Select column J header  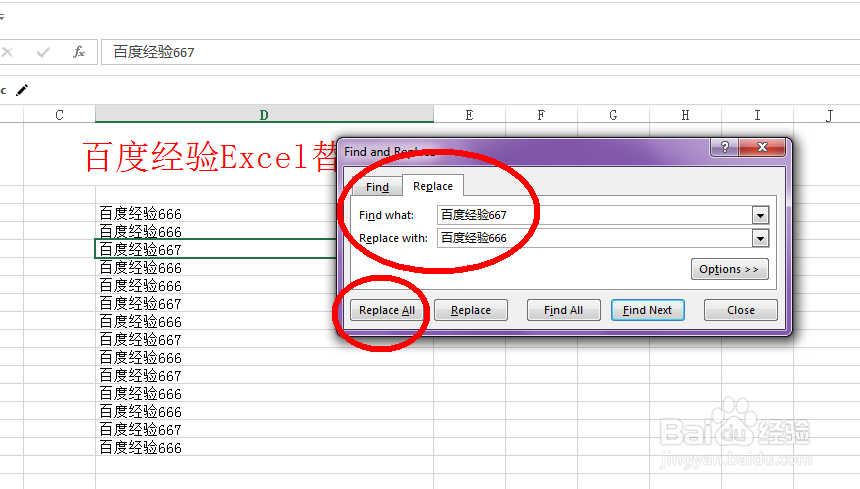pos(829,115)
